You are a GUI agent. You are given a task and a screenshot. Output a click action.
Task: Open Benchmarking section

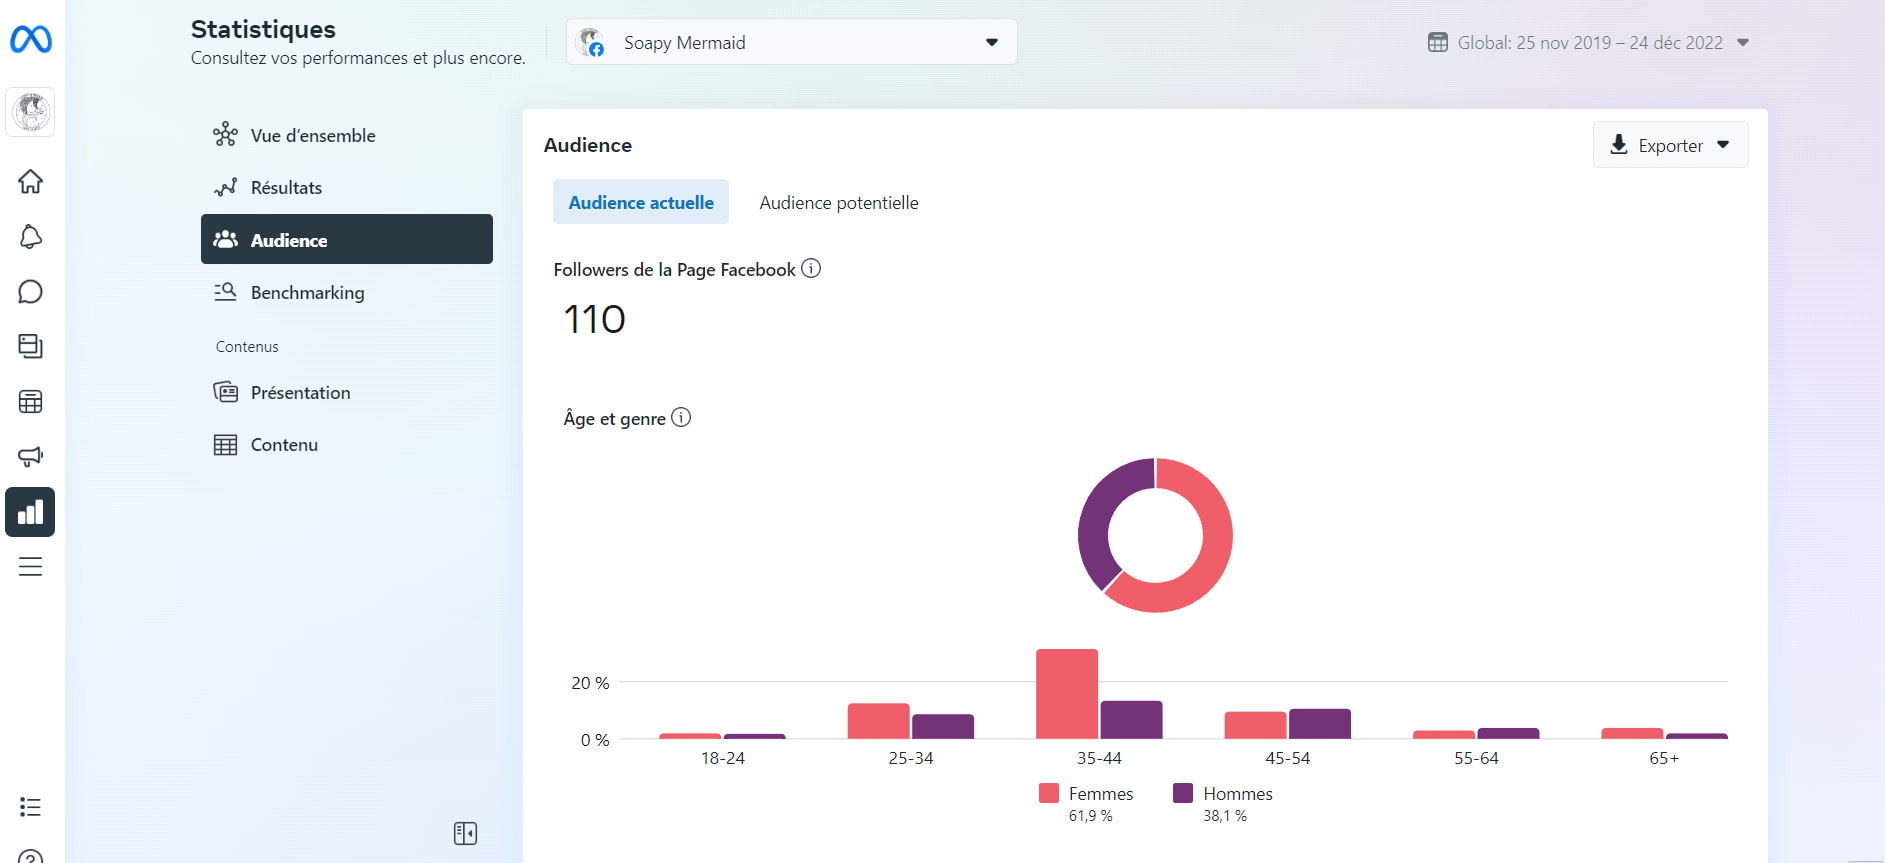(346, 292)
